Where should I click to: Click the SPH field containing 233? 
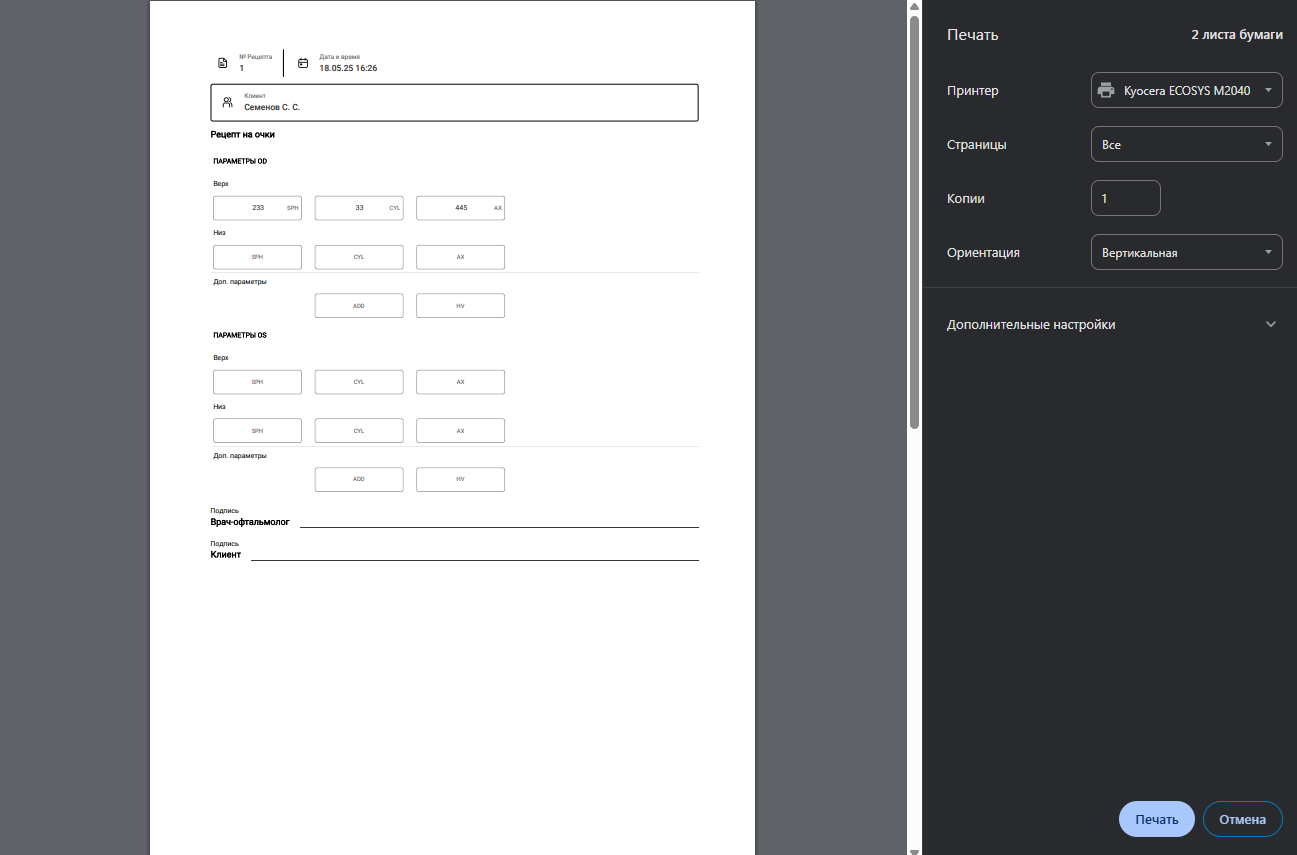click(x=257, y=208)
